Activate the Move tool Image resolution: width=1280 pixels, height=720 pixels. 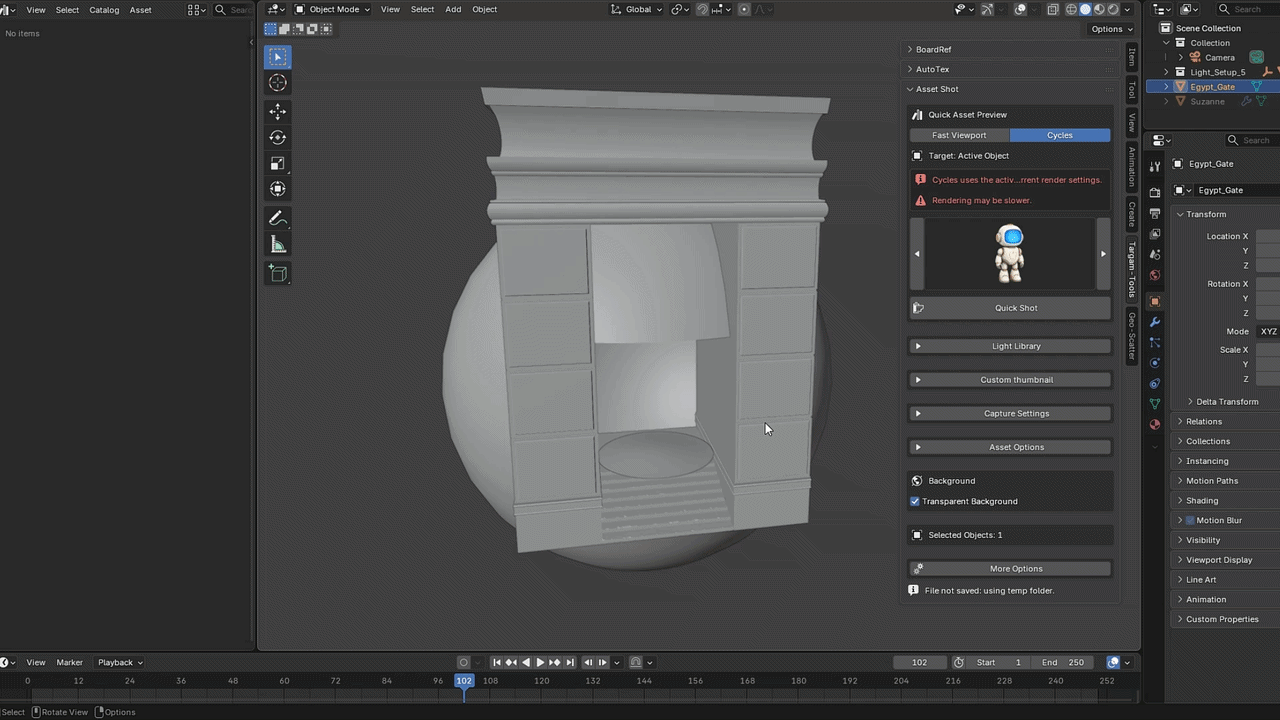point(278,111)
